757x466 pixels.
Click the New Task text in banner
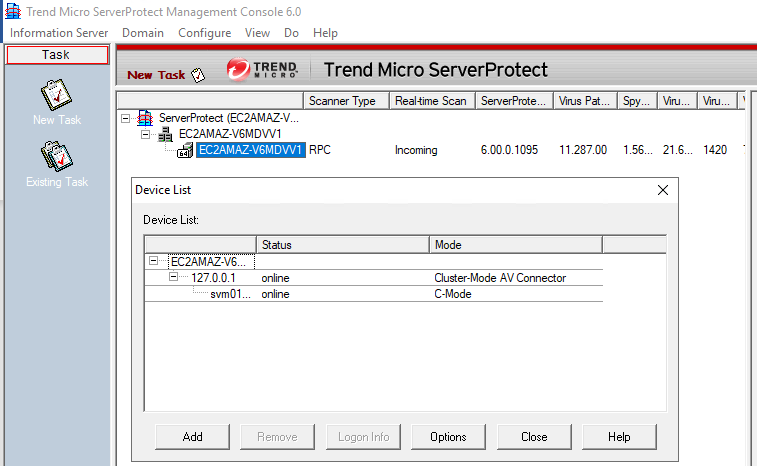(x=156, y=75)
